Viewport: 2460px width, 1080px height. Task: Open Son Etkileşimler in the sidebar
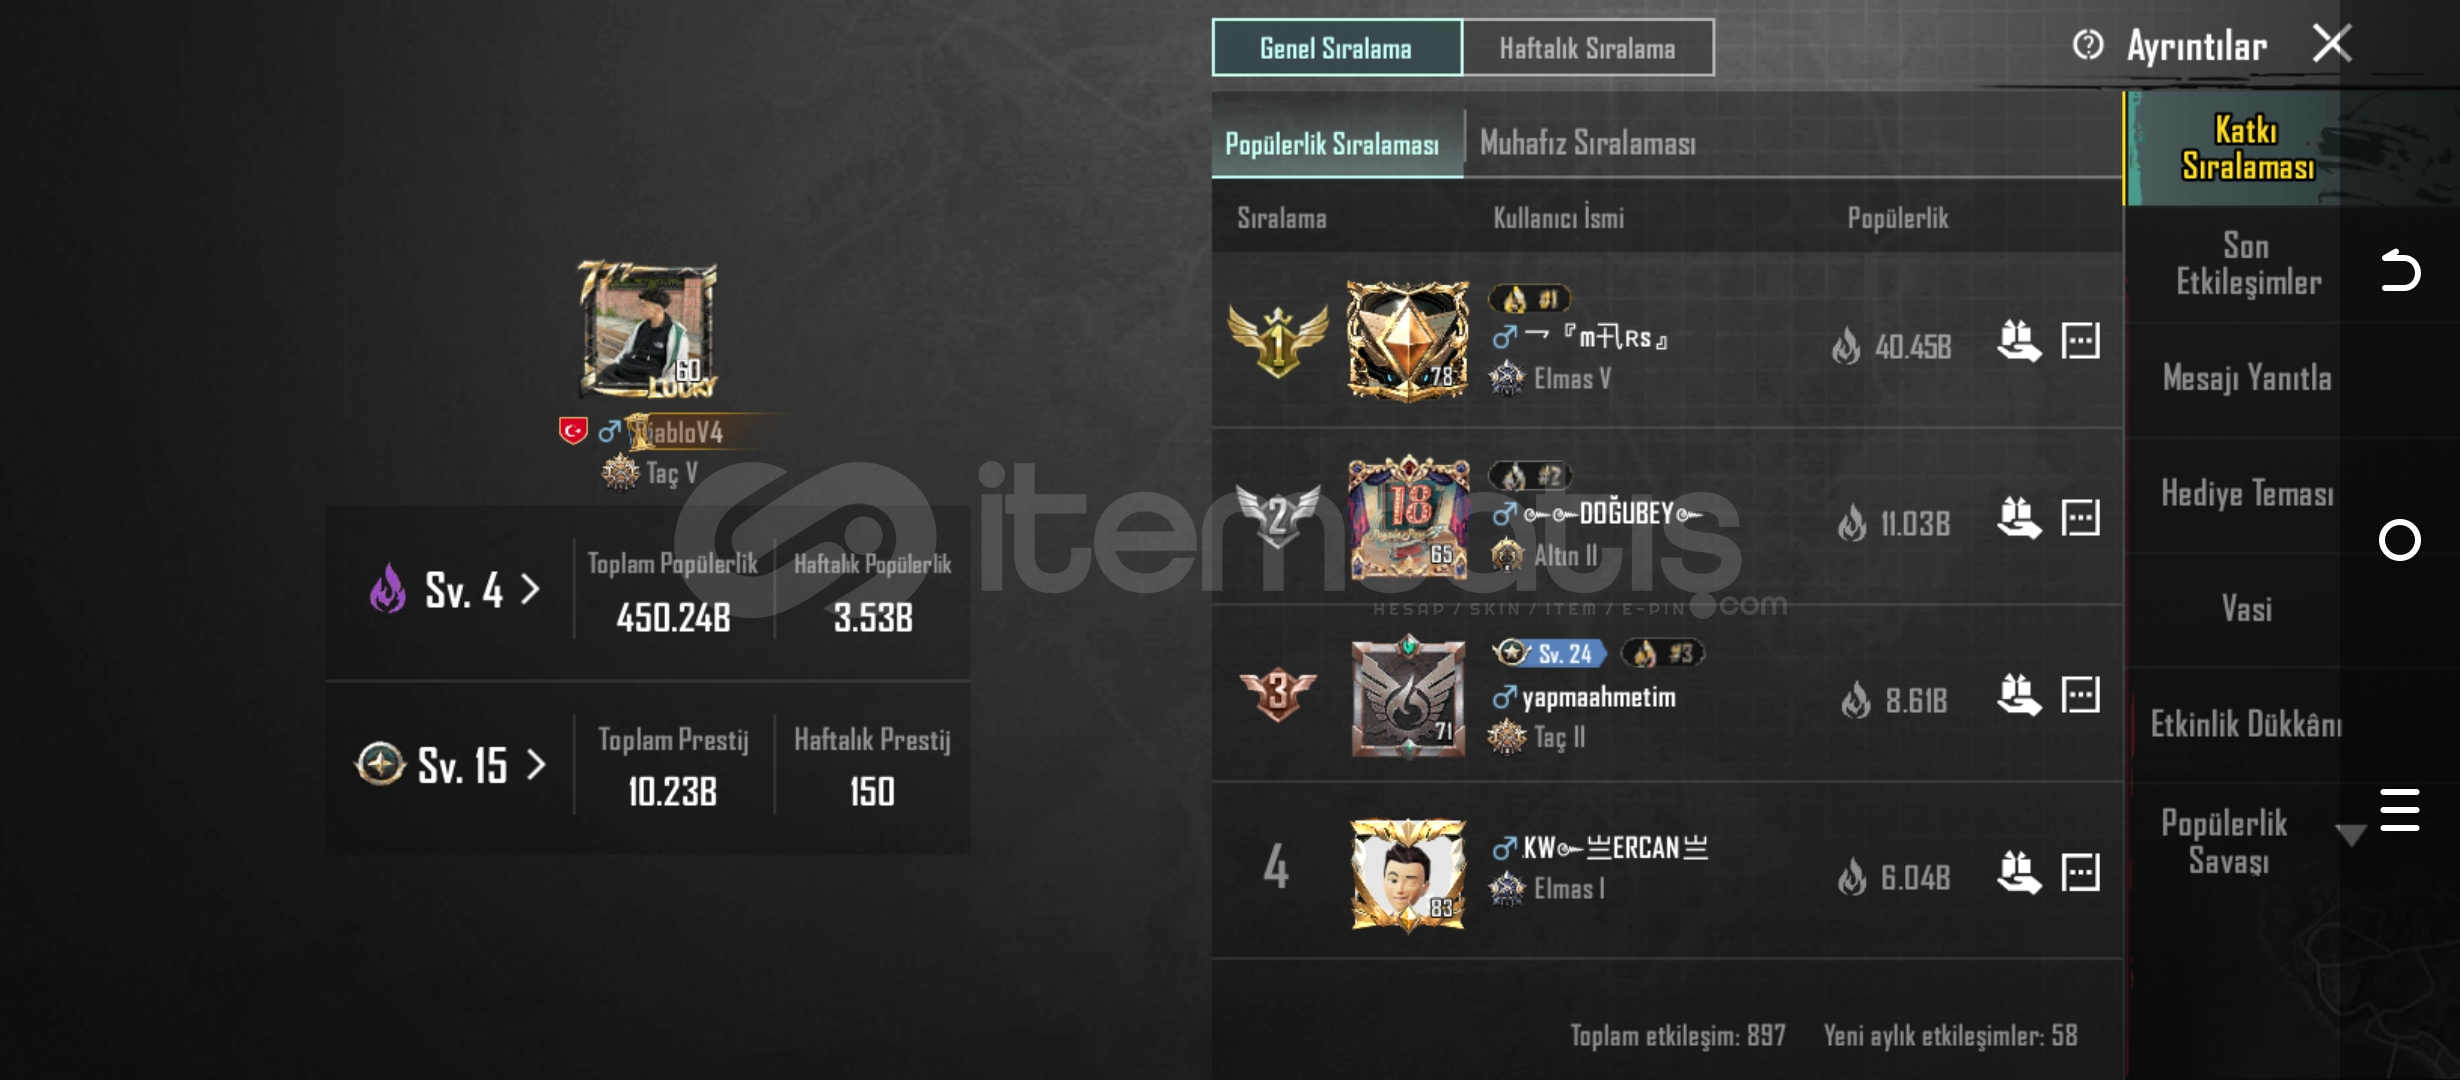point(2247,264)
